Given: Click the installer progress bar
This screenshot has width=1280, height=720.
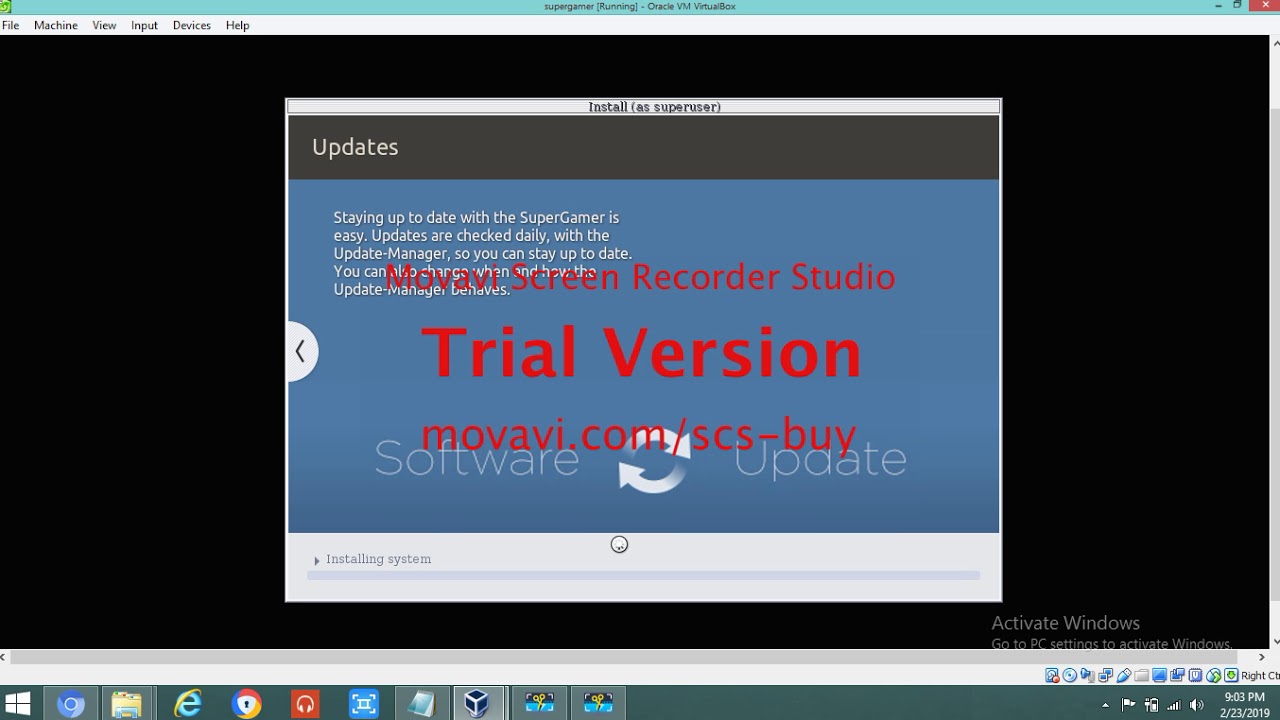Looking at the screenshot, I should click(643, 575).
